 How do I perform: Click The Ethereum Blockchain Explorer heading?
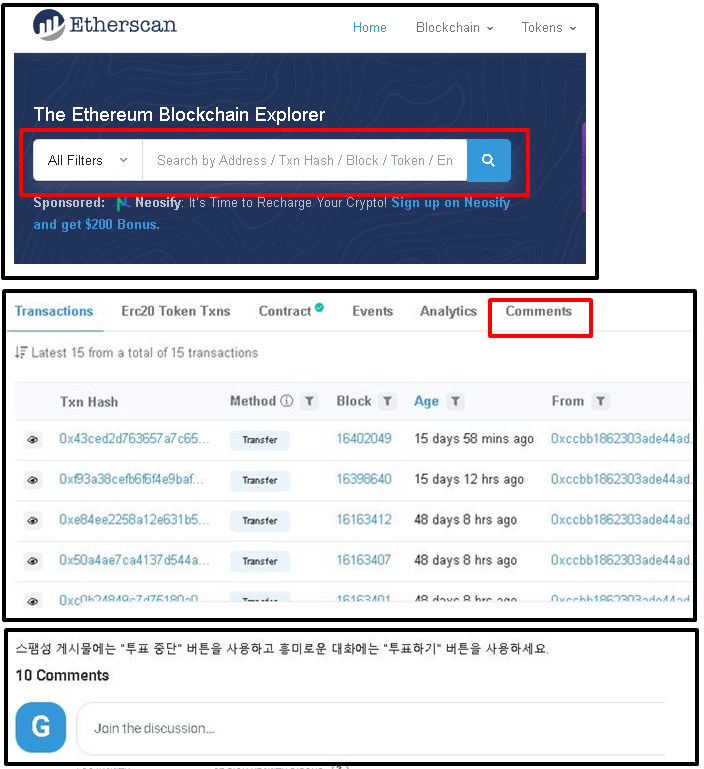point(180,115)
